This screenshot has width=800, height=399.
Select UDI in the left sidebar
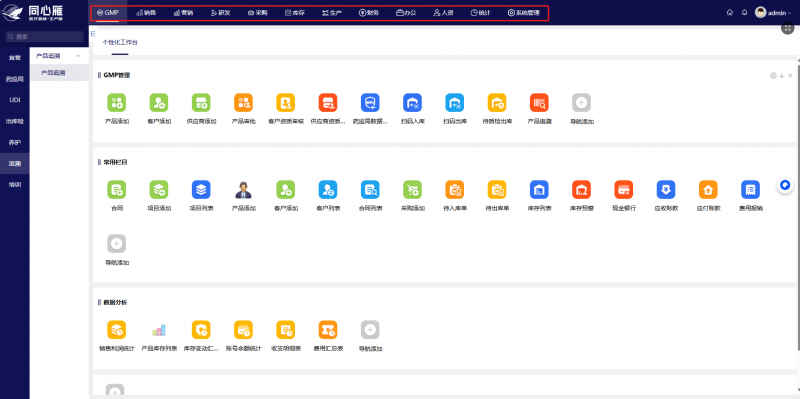click(15, 100)
